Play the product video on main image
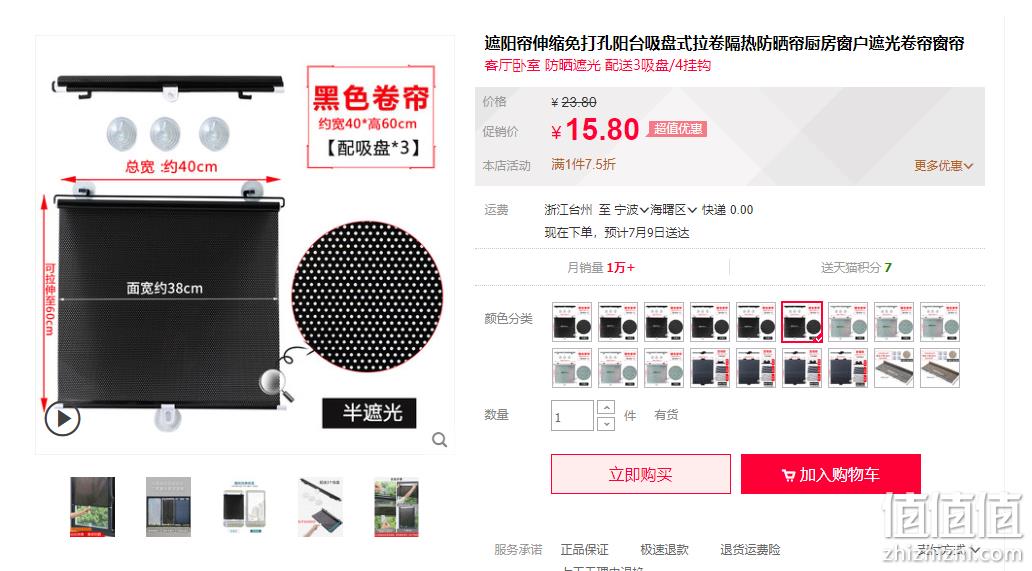The width and height of the screenshot is (1032, 571). 63,418
